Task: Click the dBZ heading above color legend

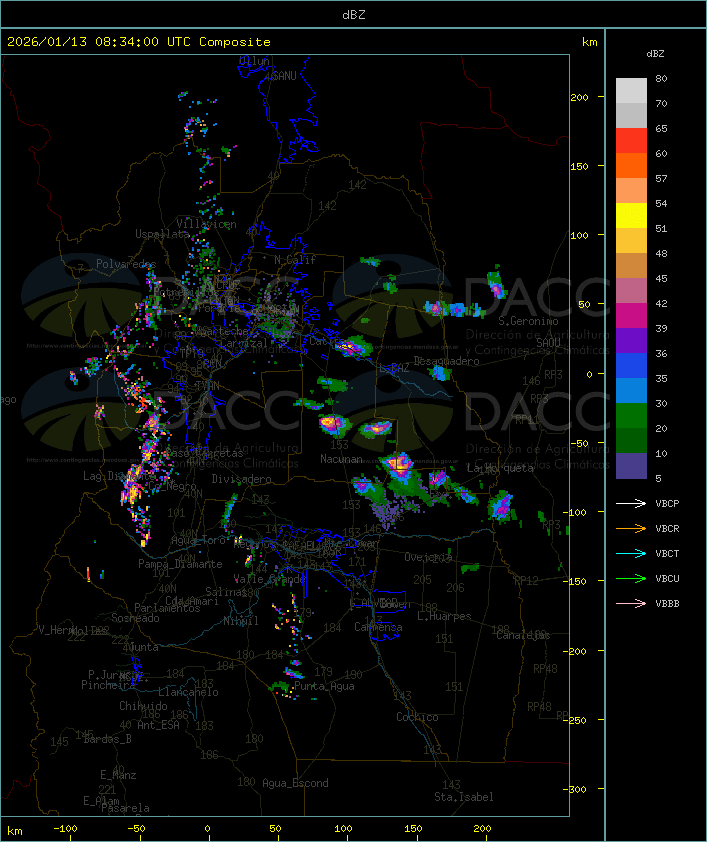Action: 655,52
